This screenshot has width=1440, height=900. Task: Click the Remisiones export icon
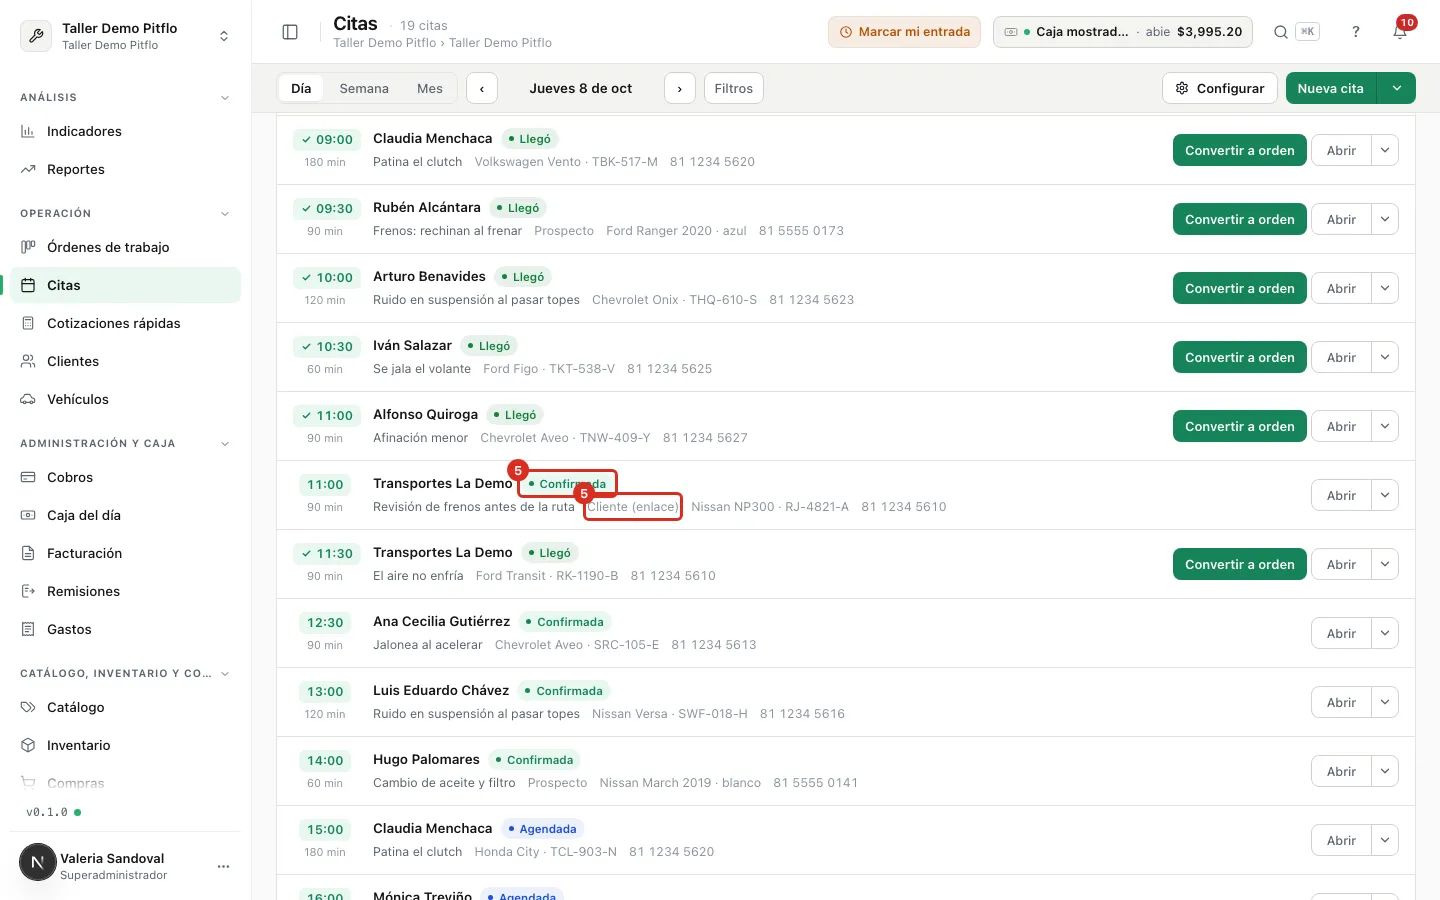(28, 591)
